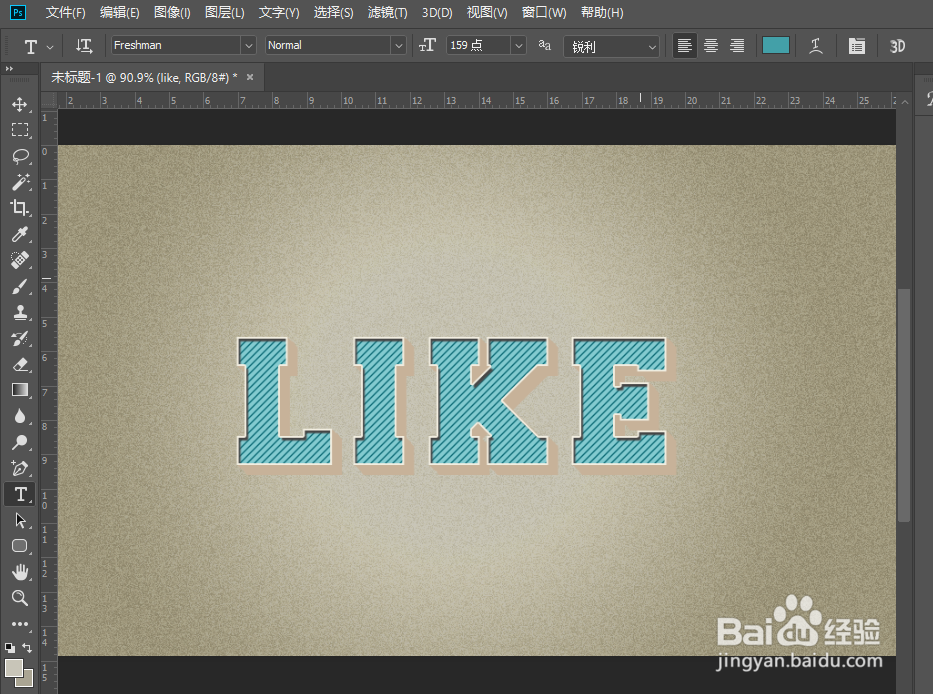Image resolution: width=933 pixels, height=694 pixels.
Task: Select the Eraser tool
Action: click(x=20, y=364)
